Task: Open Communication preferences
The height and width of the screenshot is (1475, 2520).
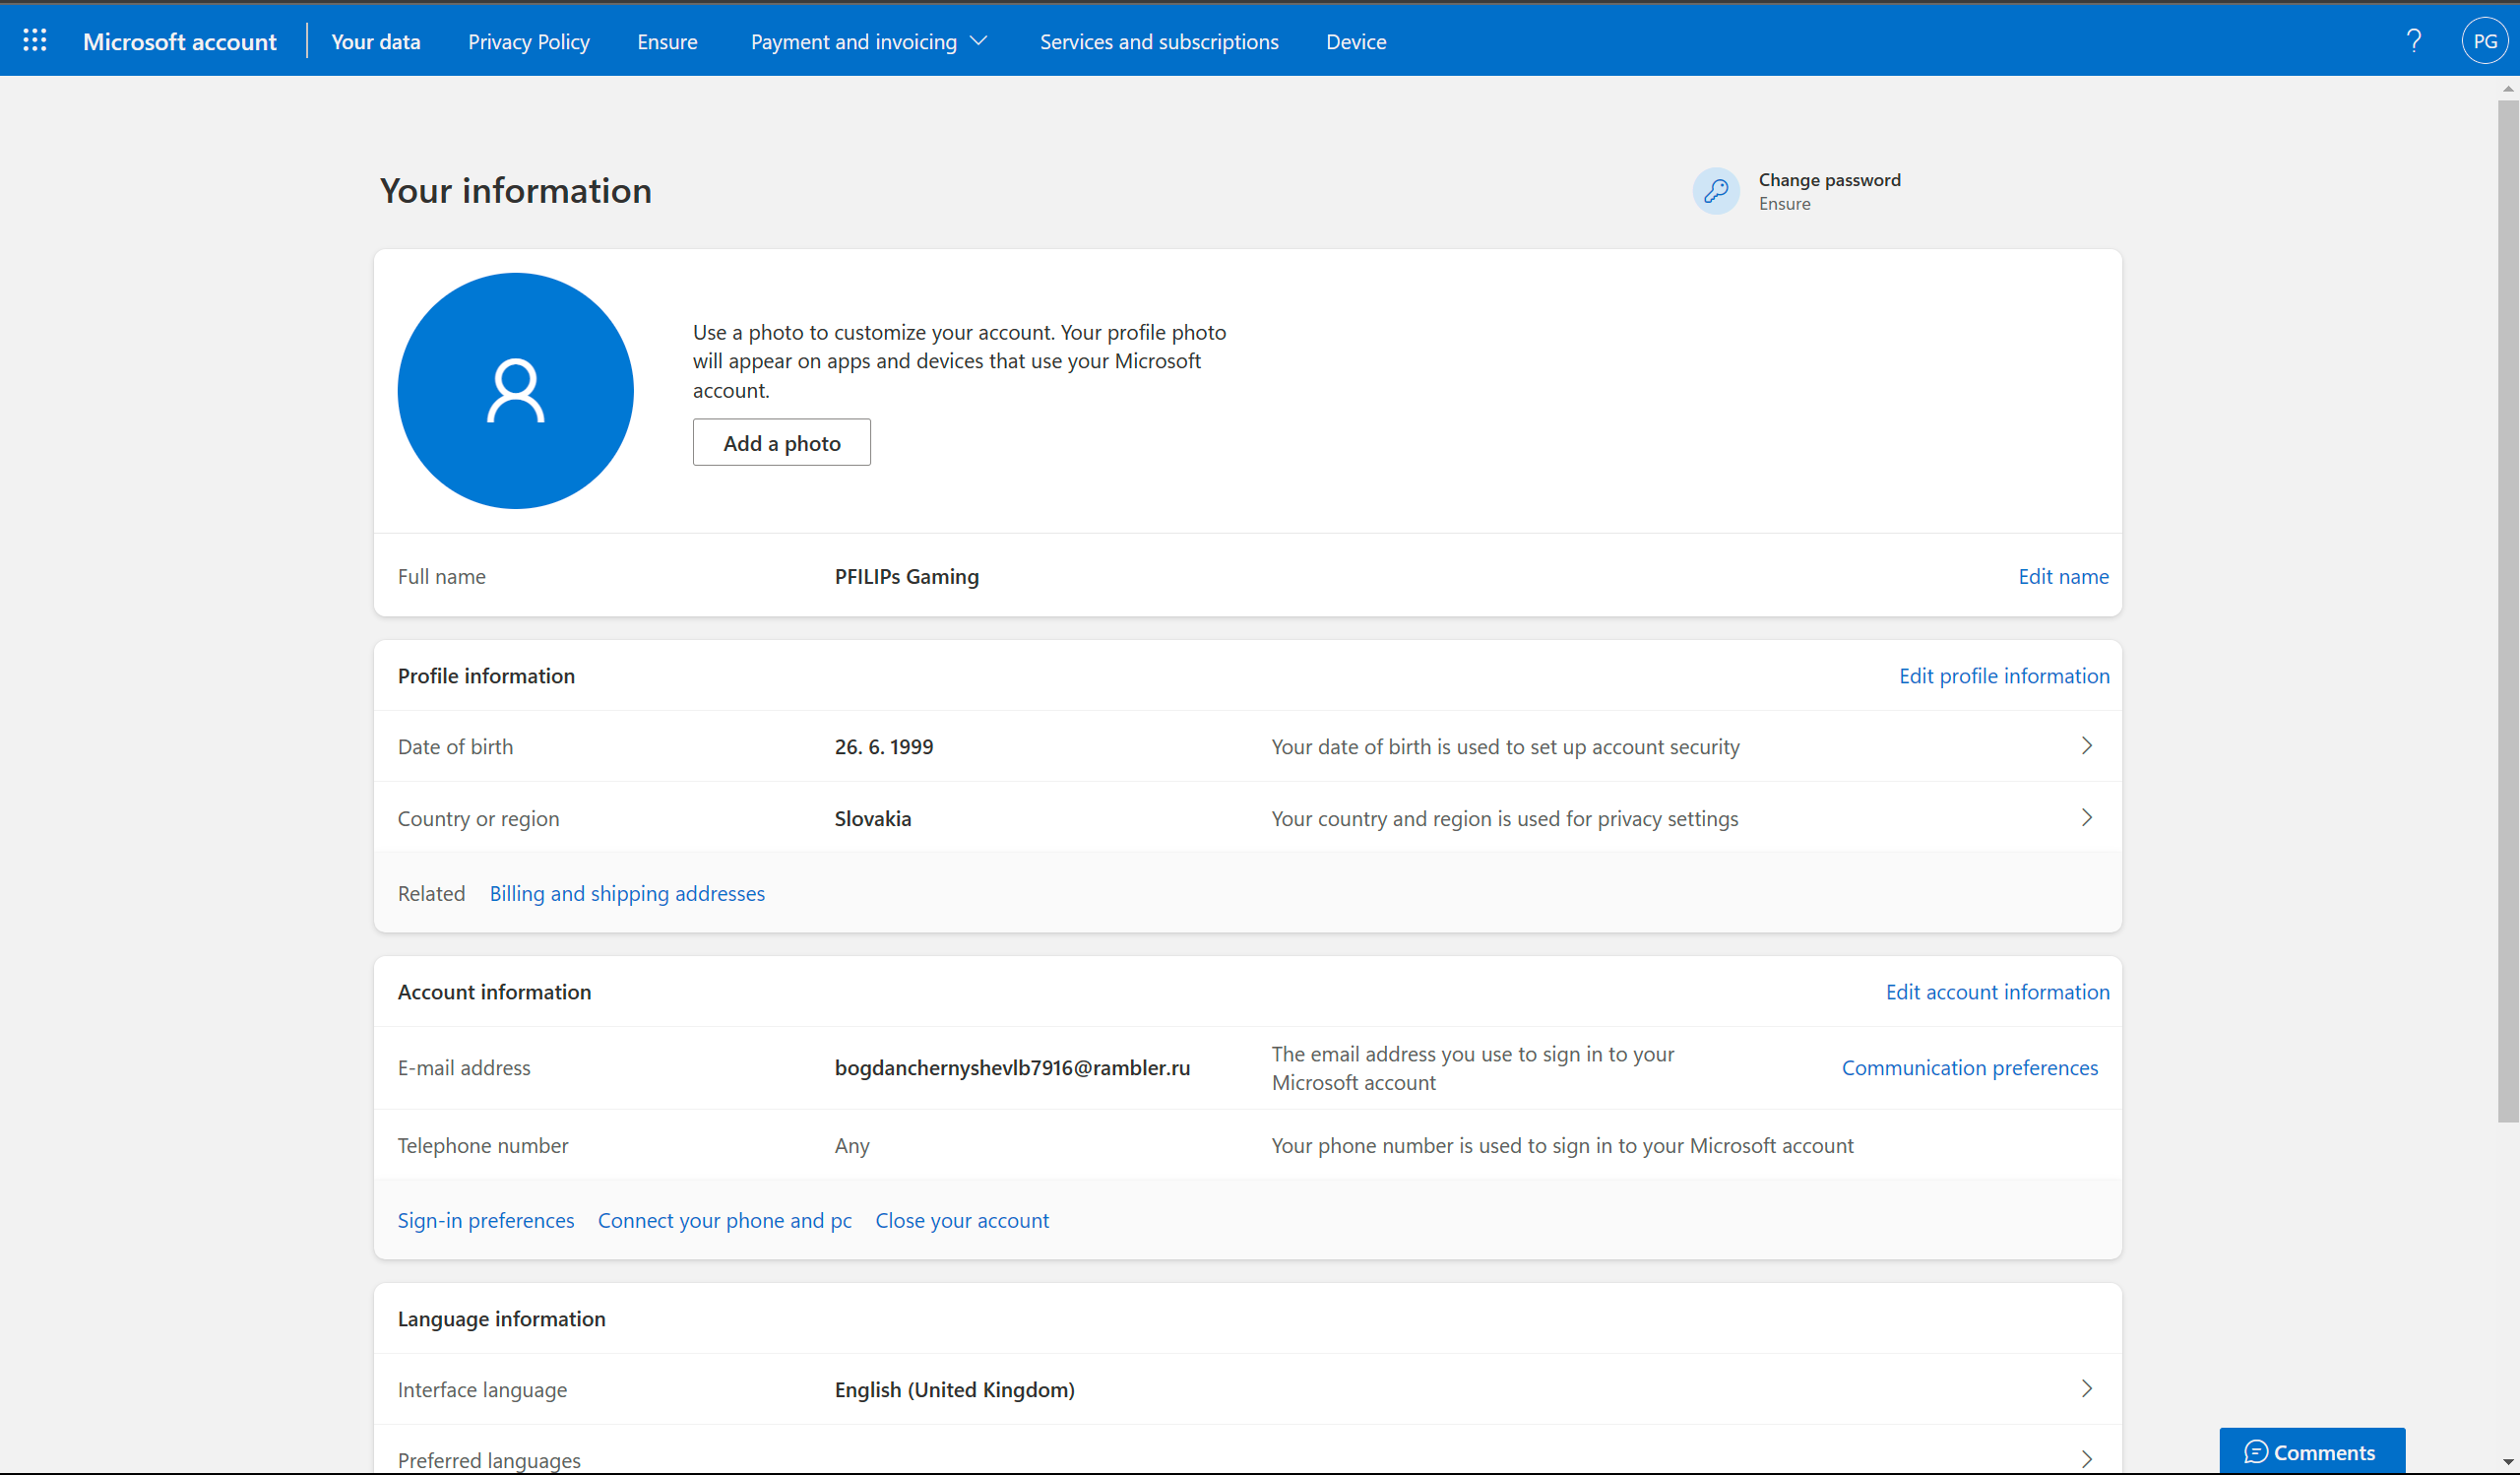Action: (x=1970, y=1068)
